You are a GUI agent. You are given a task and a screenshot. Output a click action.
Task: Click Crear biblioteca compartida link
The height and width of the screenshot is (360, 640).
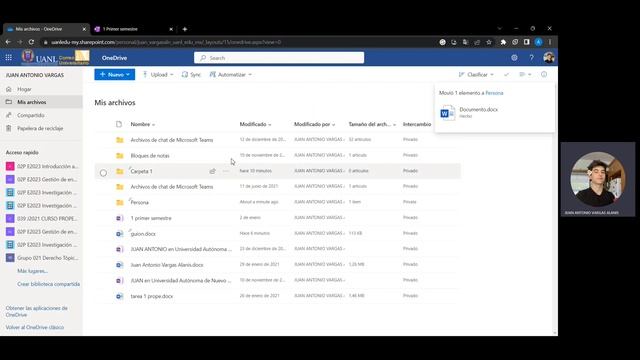pyautogui.click(x=49, y=284)
